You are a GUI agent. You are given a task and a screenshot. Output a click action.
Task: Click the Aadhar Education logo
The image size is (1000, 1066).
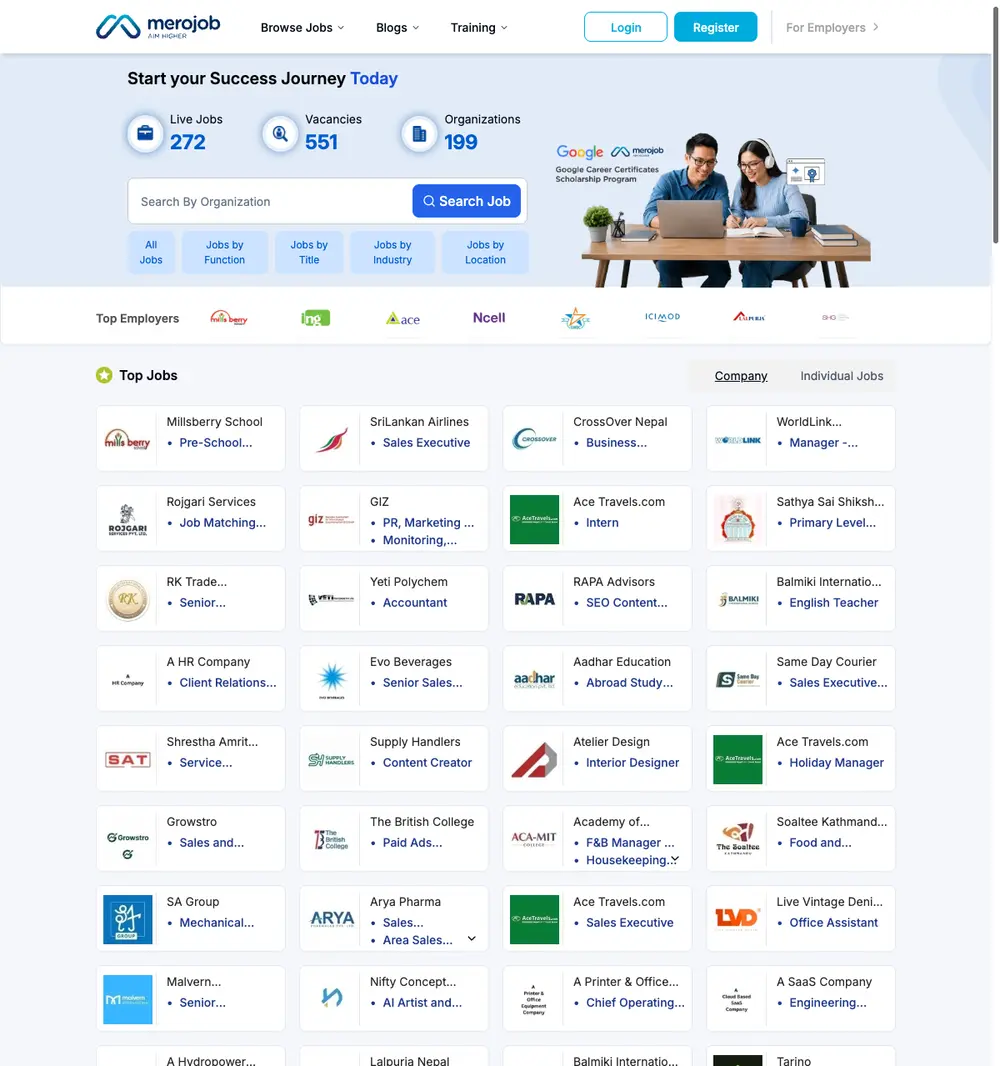pos(534,679)
